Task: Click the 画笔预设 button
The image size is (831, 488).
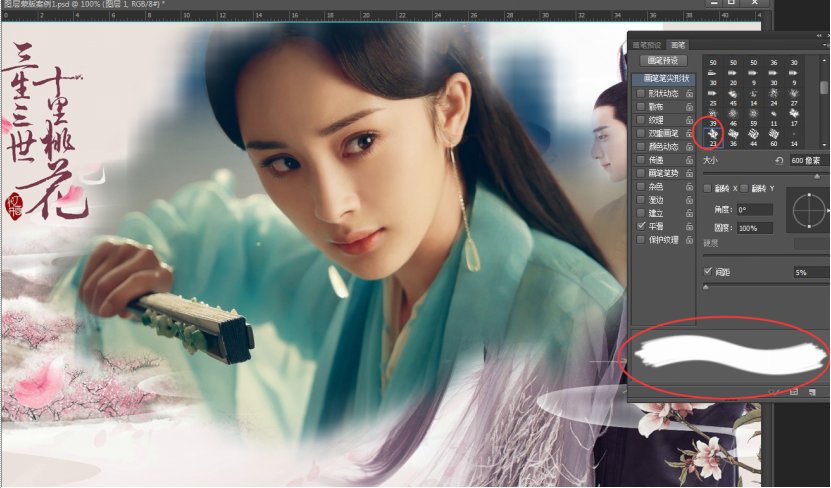Action: click(664, 60)
